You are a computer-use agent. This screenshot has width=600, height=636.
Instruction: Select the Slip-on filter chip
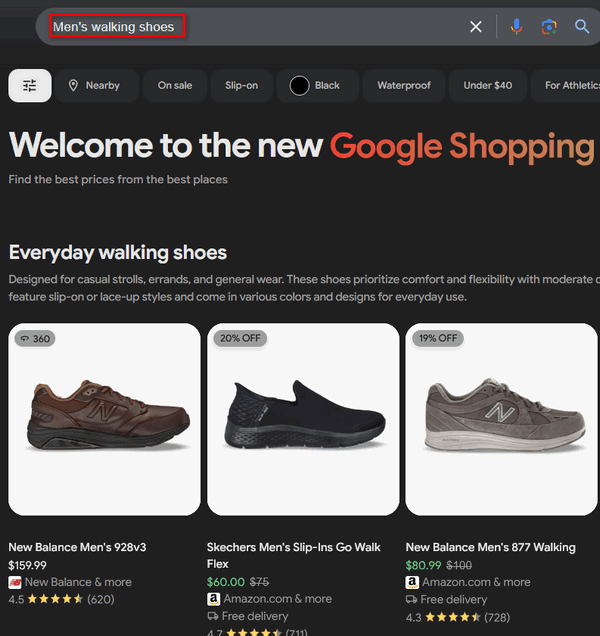(x=241, y=86)
